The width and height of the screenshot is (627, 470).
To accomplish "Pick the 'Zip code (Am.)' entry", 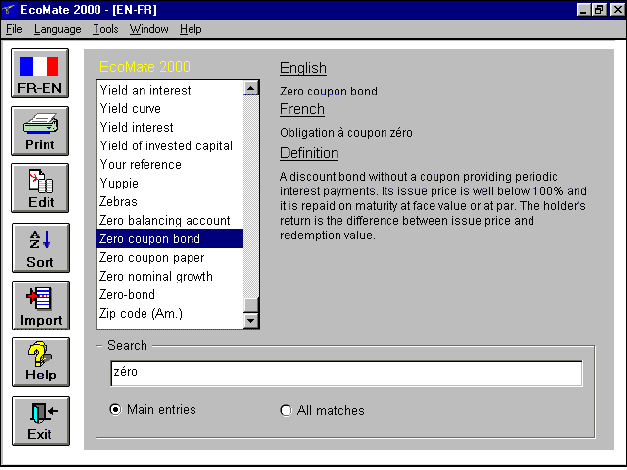I will (x=141, y=314).
